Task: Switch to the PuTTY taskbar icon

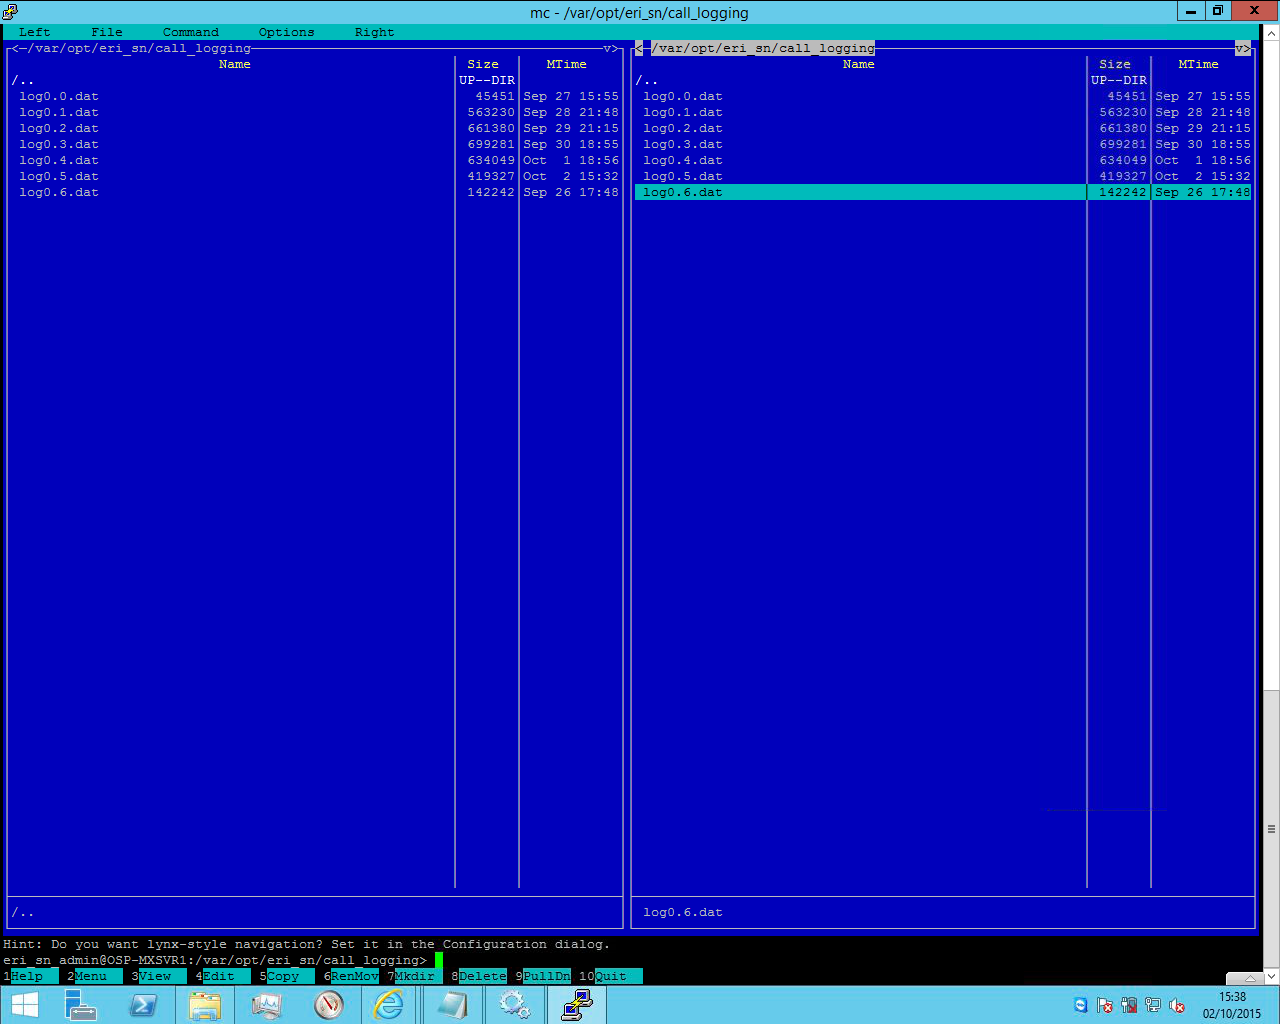Action: click(x=577, y=1005)
